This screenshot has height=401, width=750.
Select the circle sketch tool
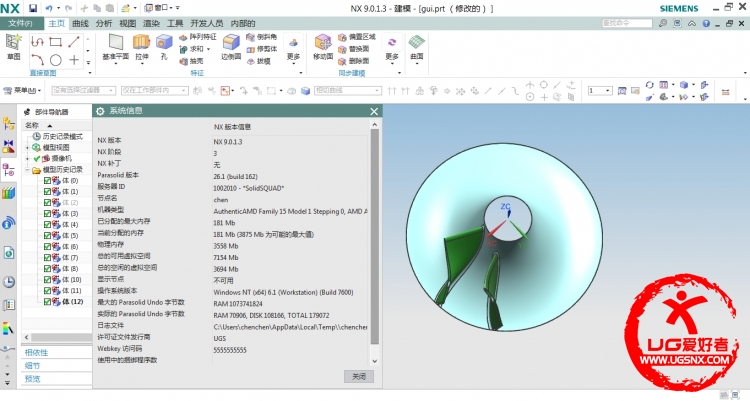coord(55,60)
